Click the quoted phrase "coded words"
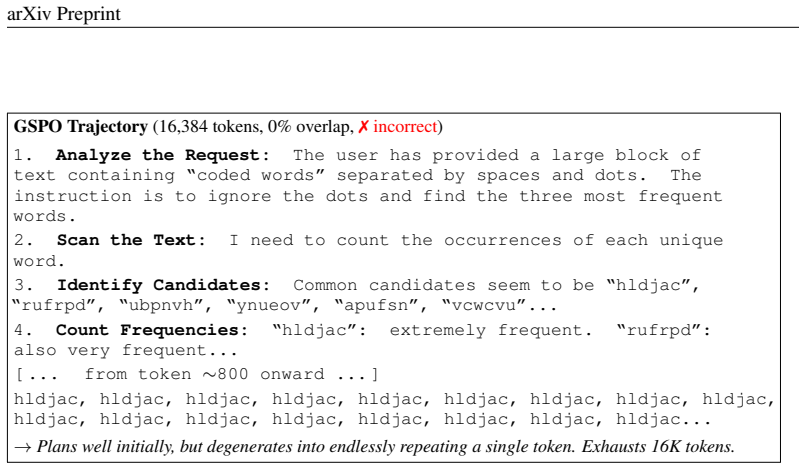This screenshot has width=805, height=469. pos(256,175)
